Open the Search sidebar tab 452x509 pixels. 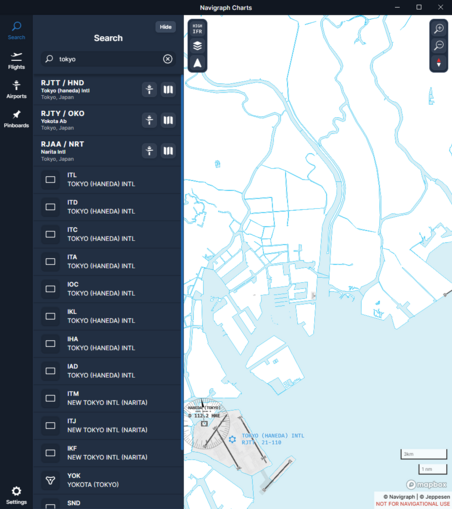tap(16, 31)
